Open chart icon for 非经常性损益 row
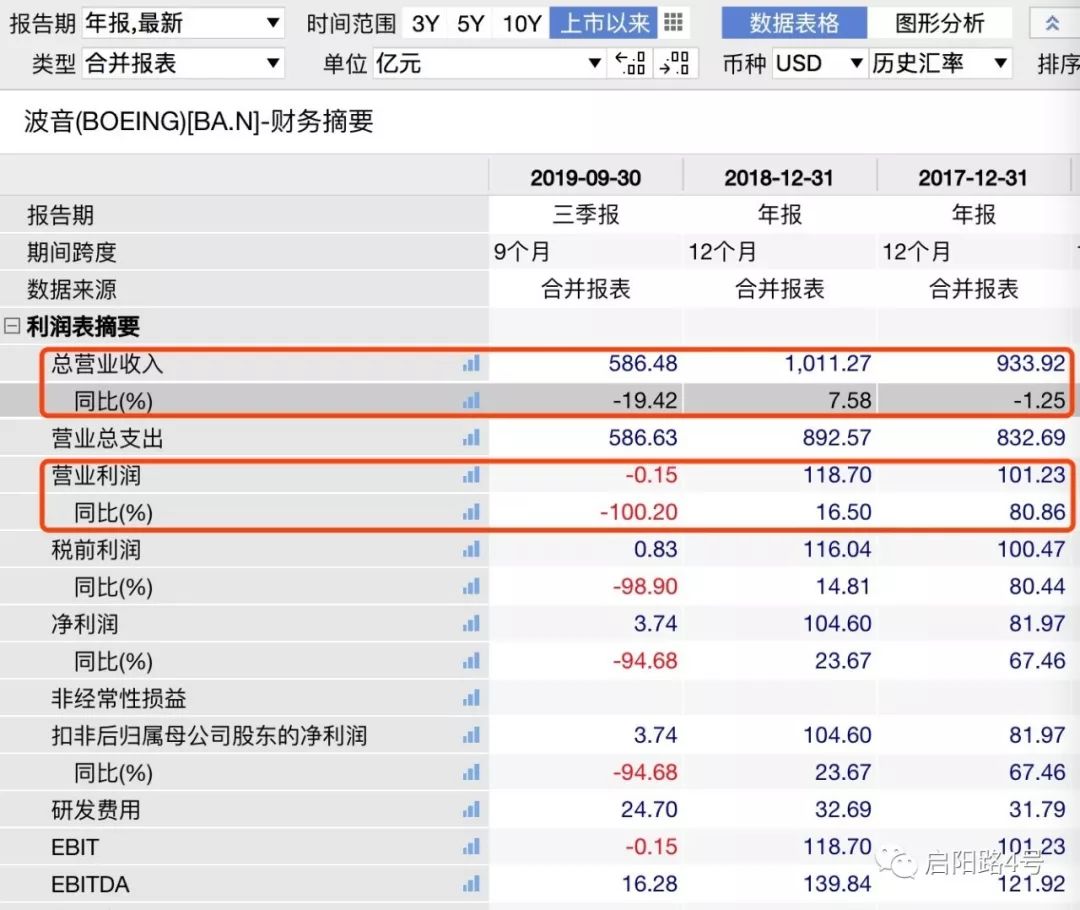 click(x=472, y=699)
